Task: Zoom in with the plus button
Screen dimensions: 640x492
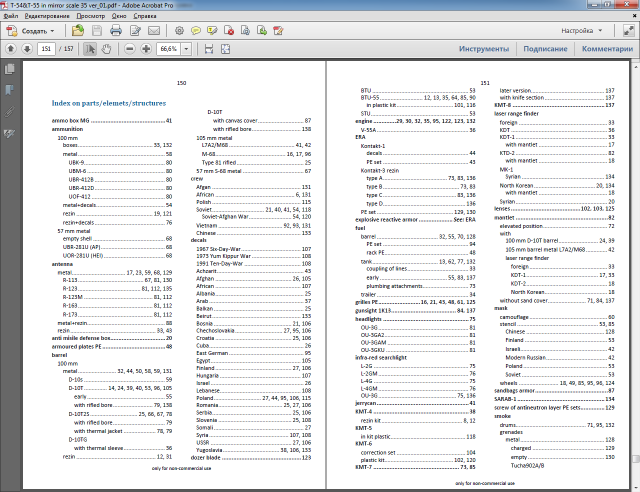Action: (146, 48)
